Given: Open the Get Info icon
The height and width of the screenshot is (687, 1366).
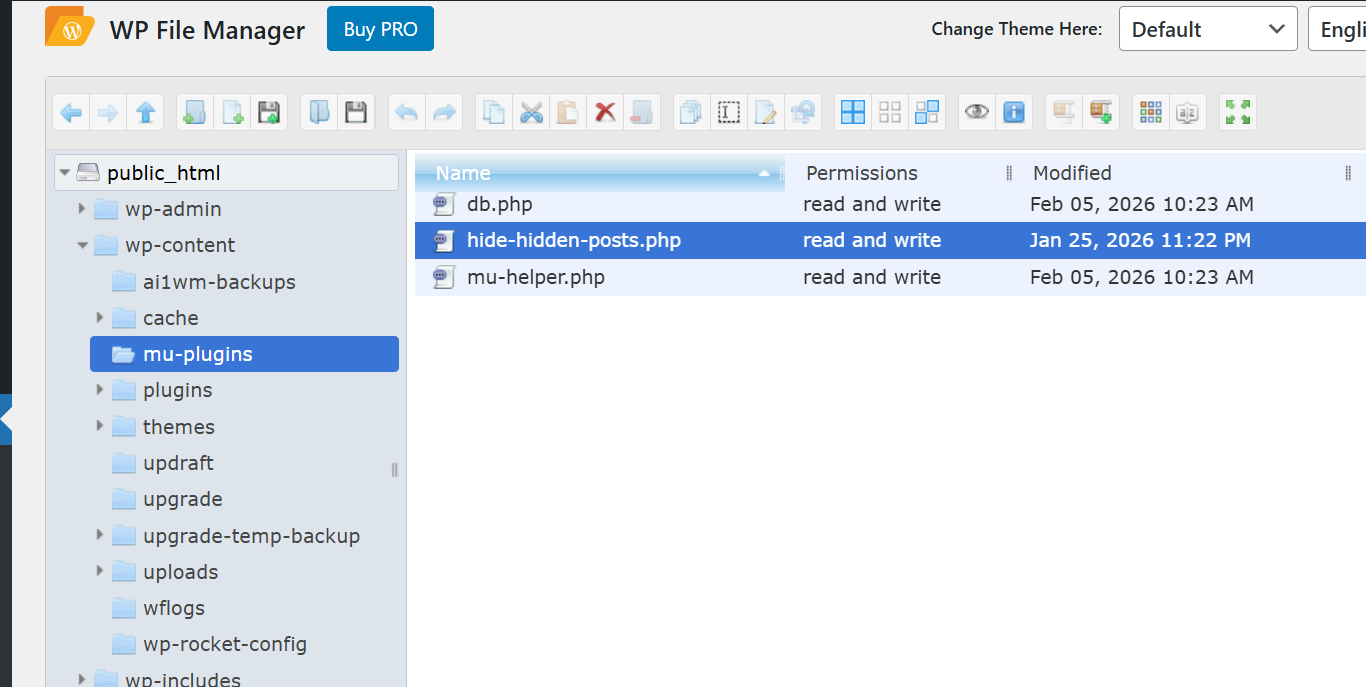Looking at the screenshot, I should pos(1014,112).
